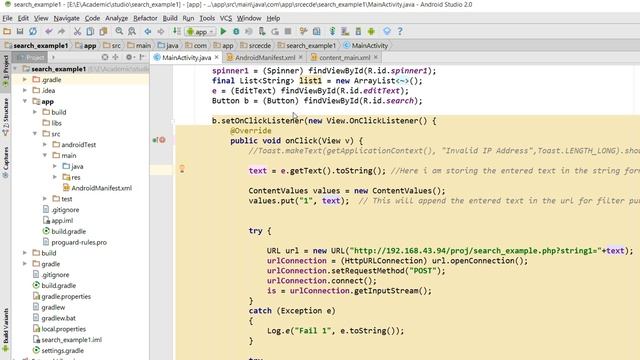Viewport: 640px width, 360px height.
Task: Click the Make Project icon
Action: click(x=176, y=31)
